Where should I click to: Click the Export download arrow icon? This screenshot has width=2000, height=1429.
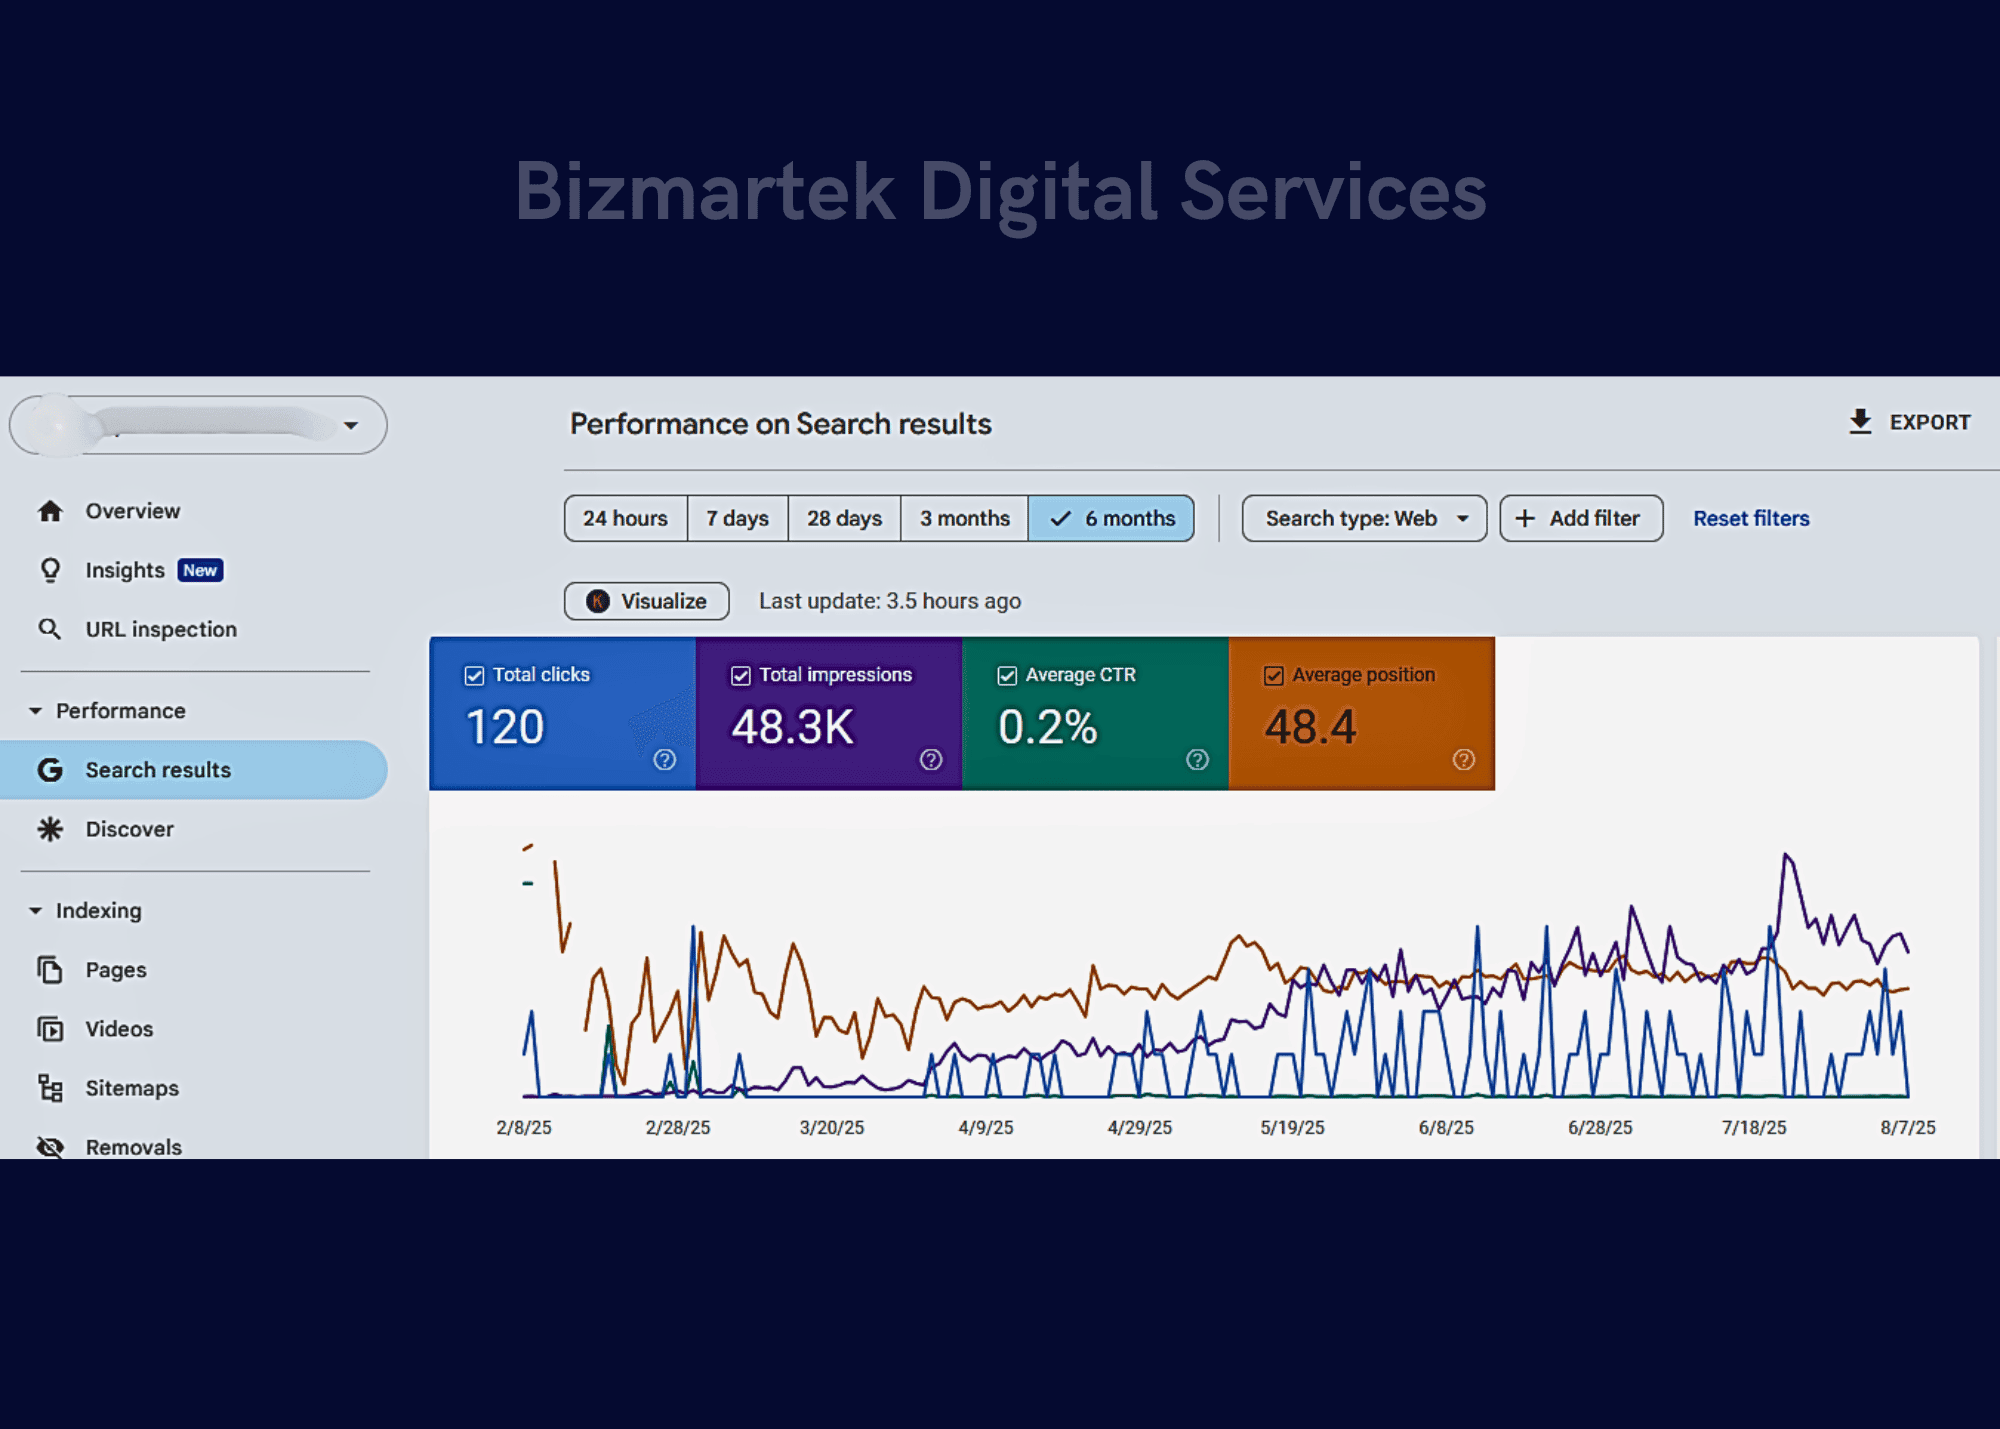point(1860,422)
